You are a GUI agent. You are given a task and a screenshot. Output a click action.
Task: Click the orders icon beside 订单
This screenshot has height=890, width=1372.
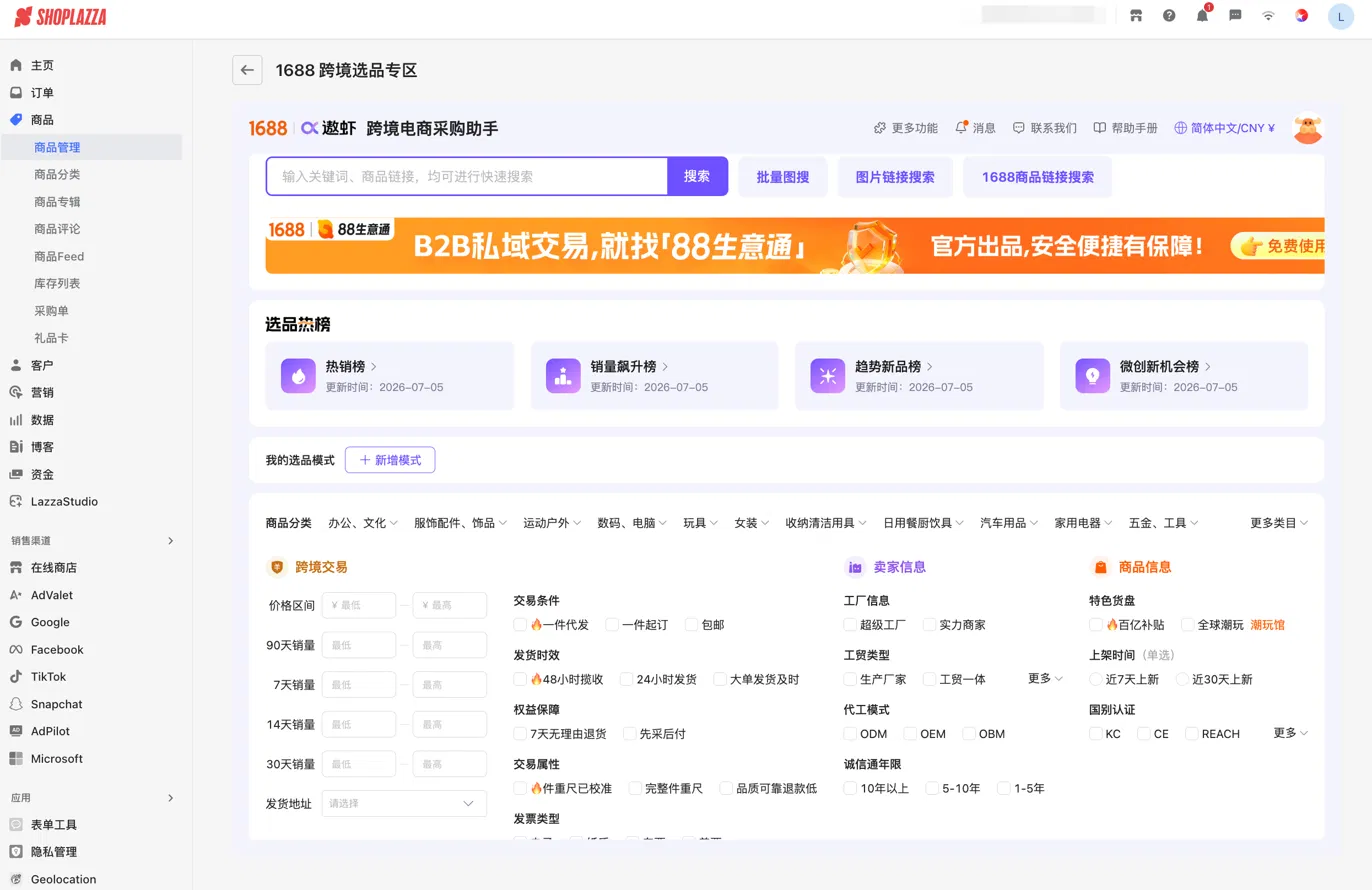16,92
